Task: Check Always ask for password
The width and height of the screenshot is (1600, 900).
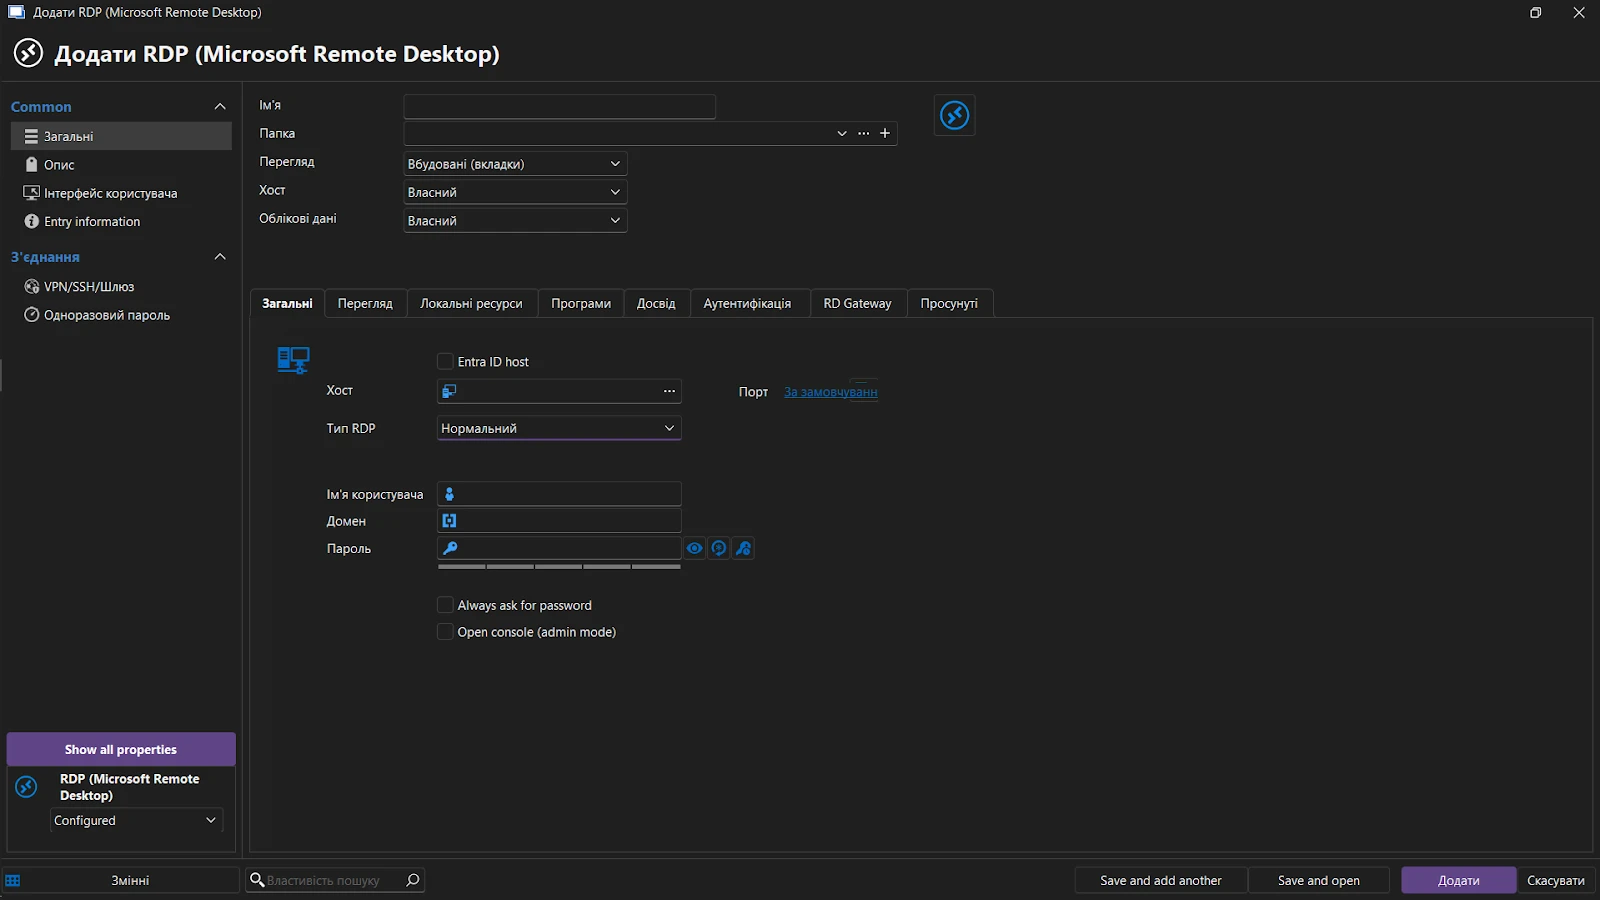Action: pyautogui.click(x=445, y=604)
